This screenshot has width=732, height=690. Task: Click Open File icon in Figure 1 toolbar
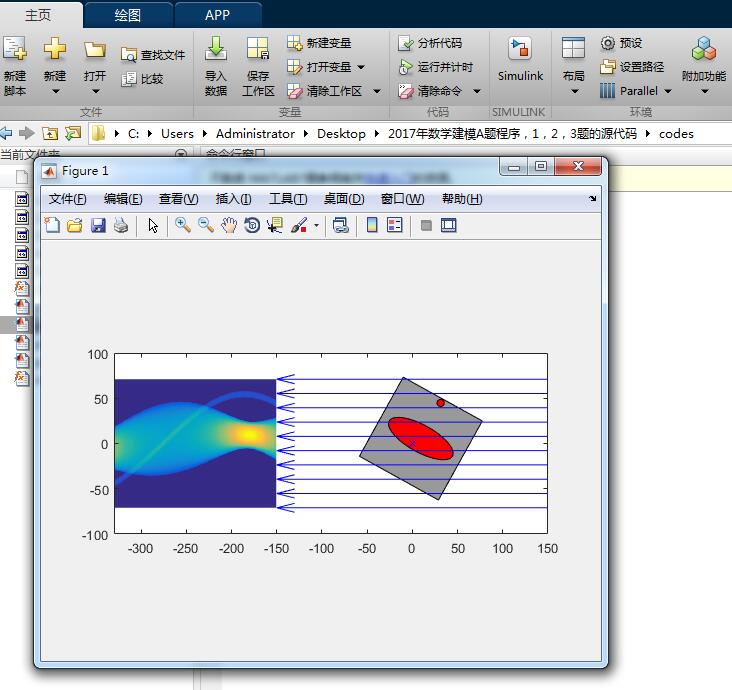click(75, 225)
